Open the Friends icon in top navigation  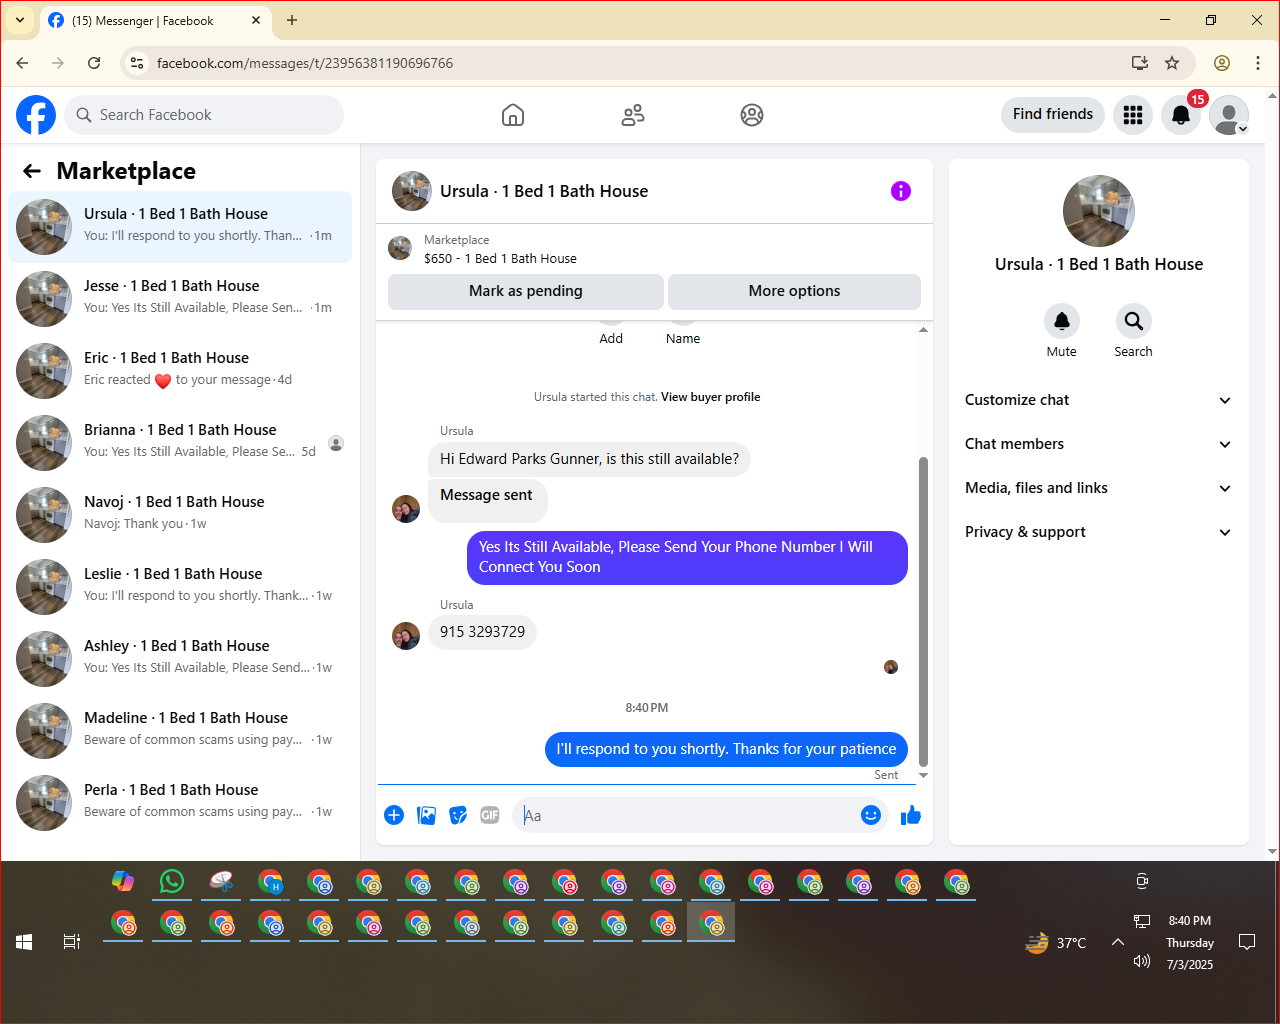pos(633,115)
